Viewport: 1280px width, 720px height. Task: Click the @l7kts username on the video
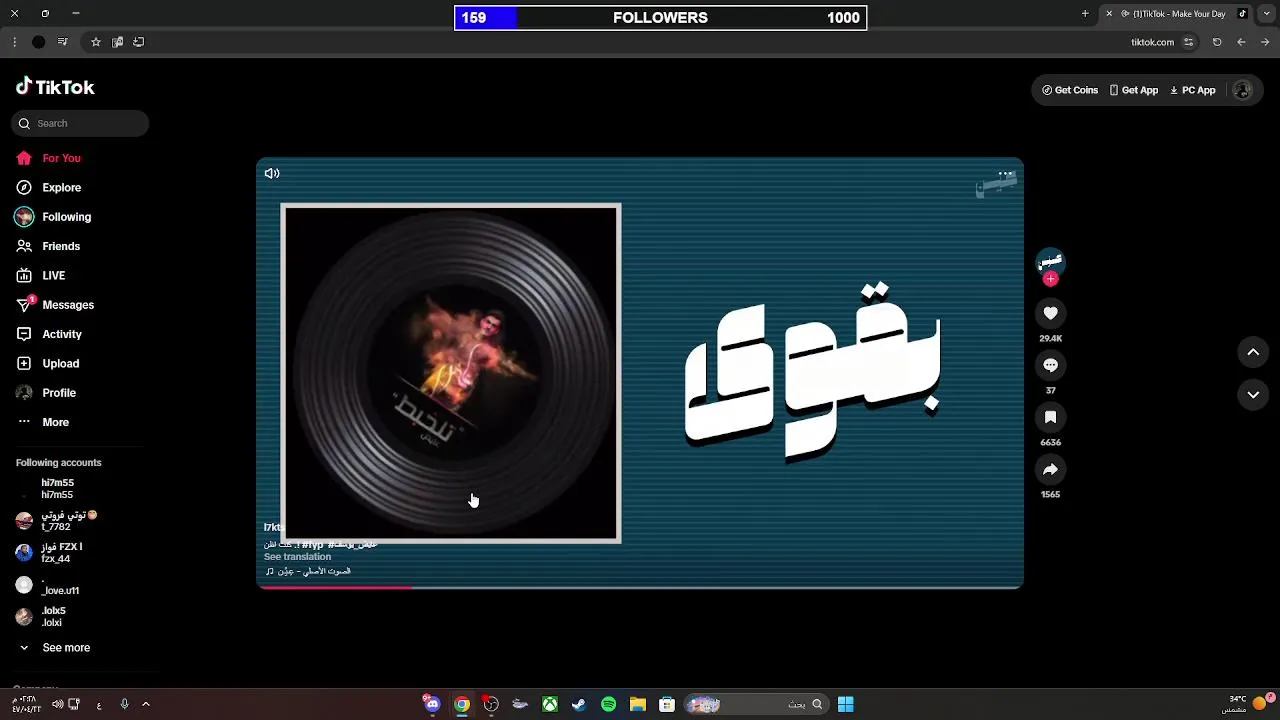(274, 527)
